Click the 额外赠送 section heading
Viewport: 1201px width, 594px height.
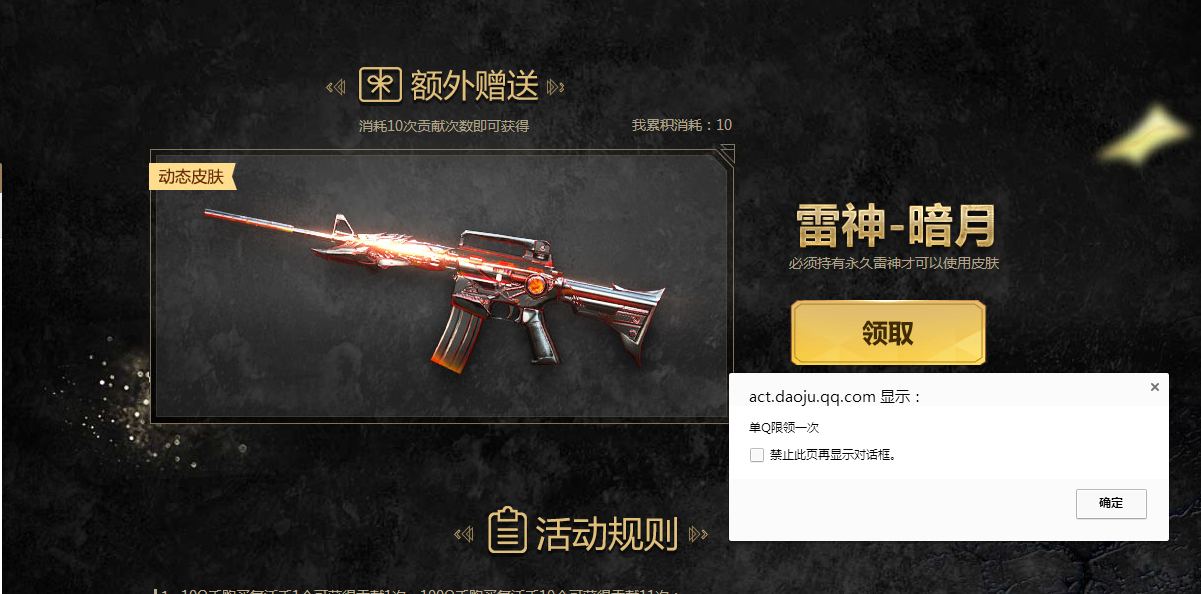474,86
